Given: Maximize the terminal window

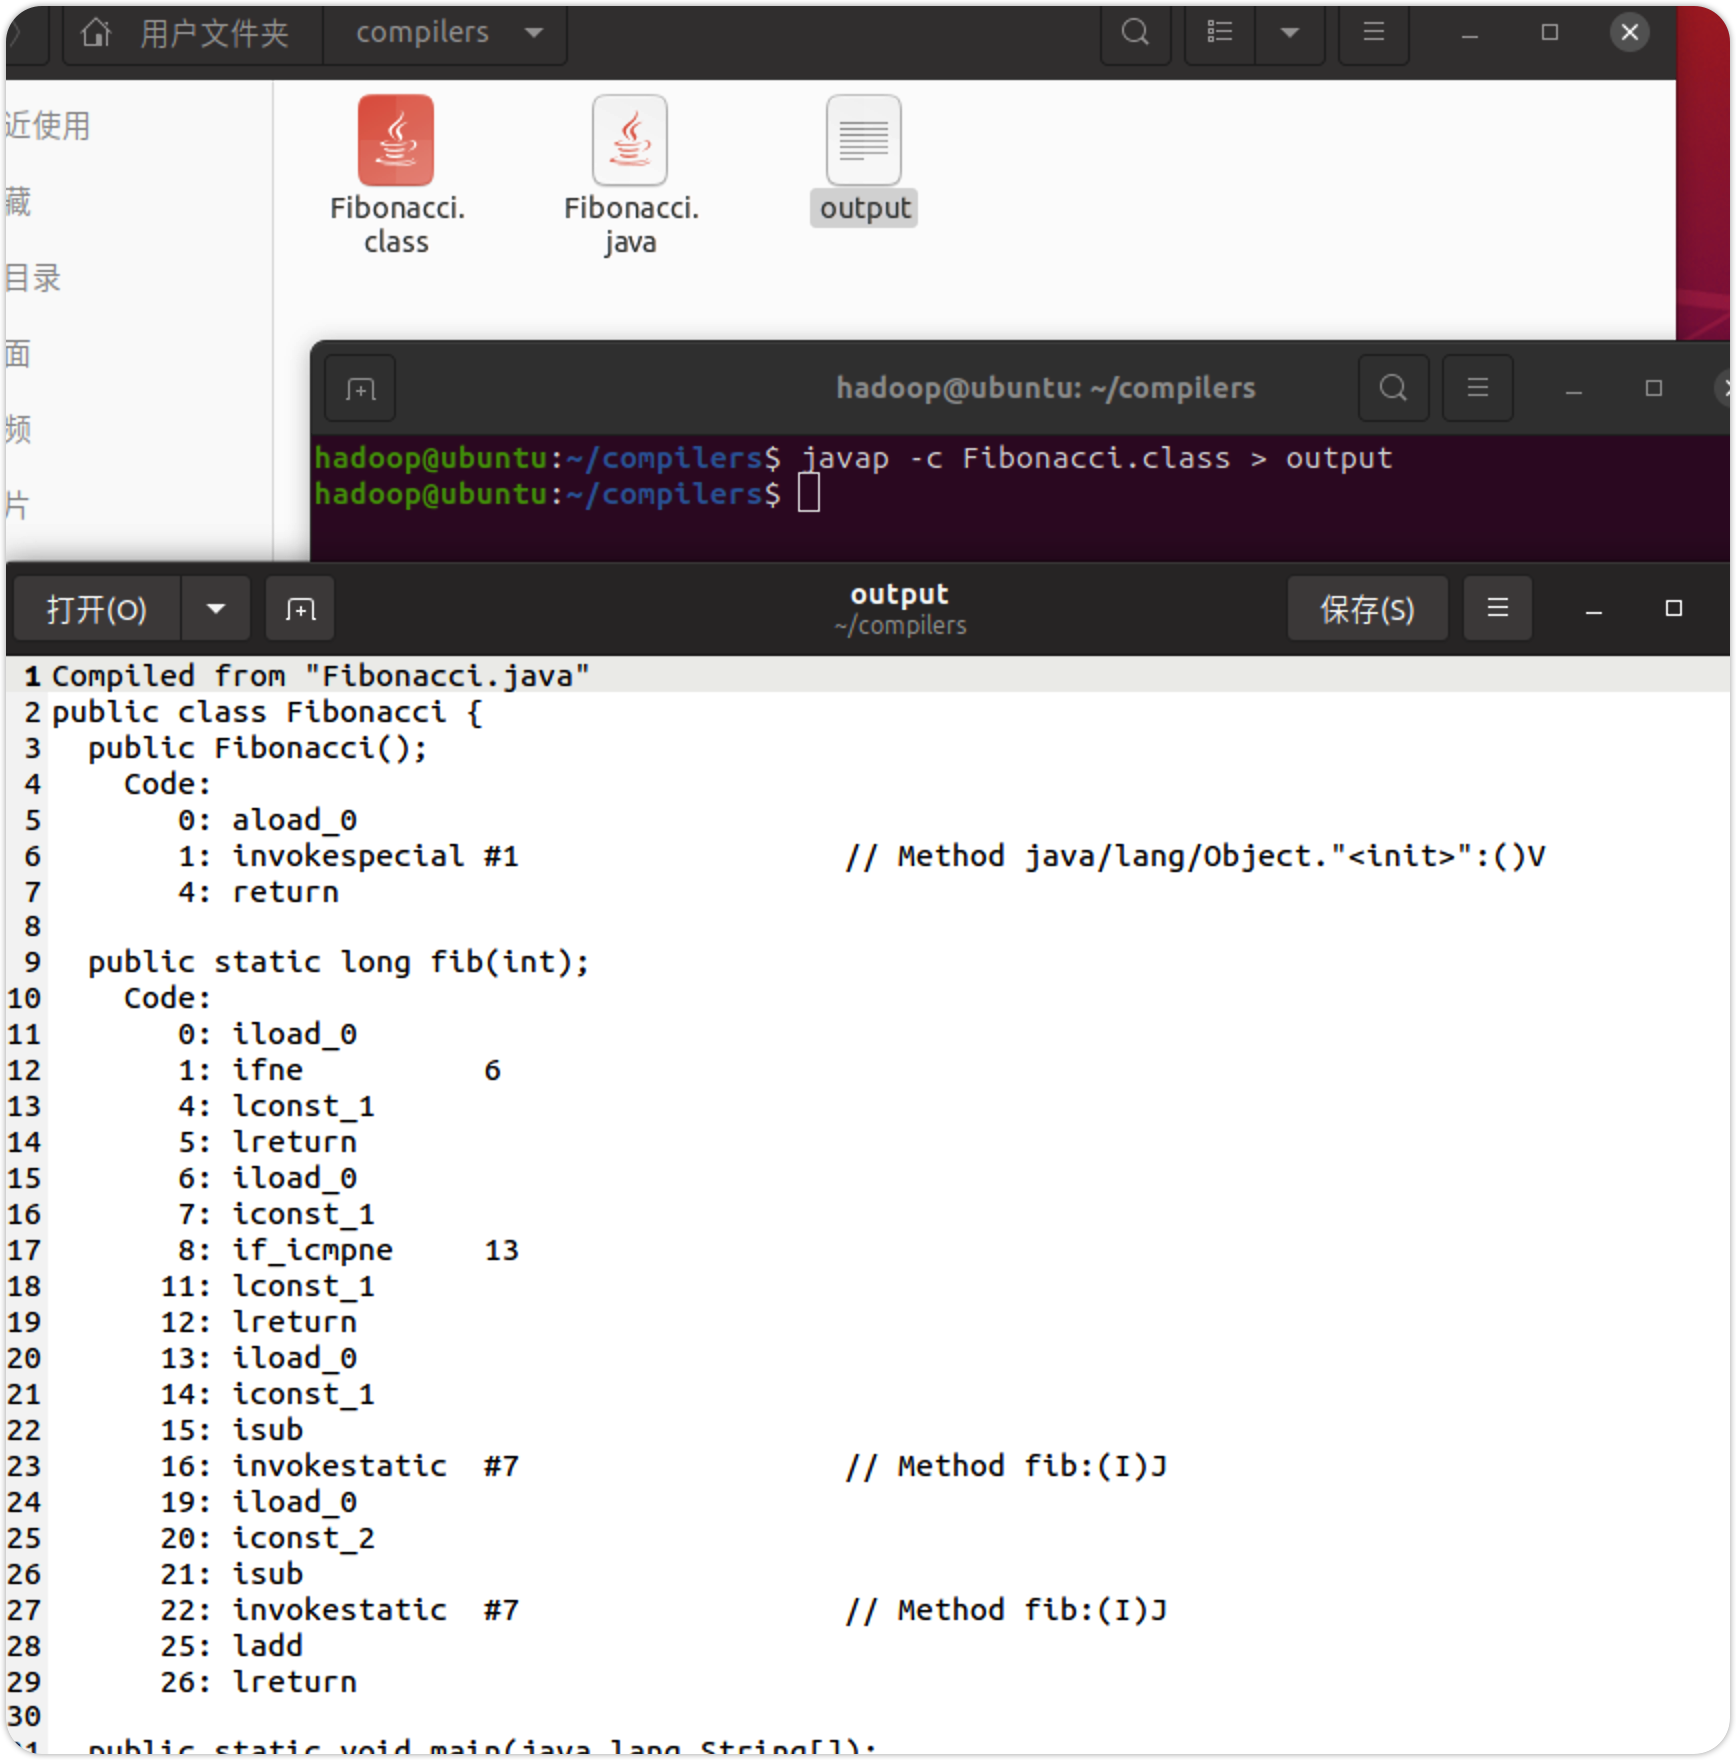Looking at the screenshot, I should click(1654, 388).
